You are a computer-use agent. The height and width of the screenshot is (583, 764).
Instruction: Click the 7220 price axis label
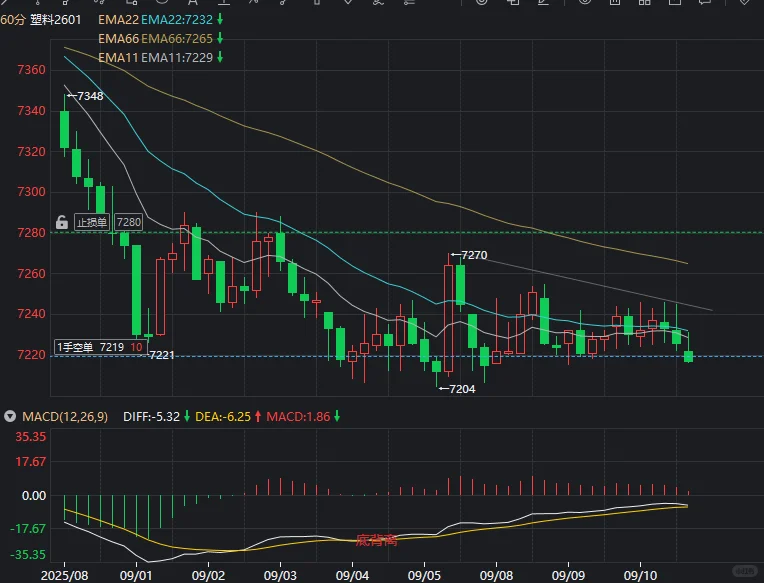31,355
